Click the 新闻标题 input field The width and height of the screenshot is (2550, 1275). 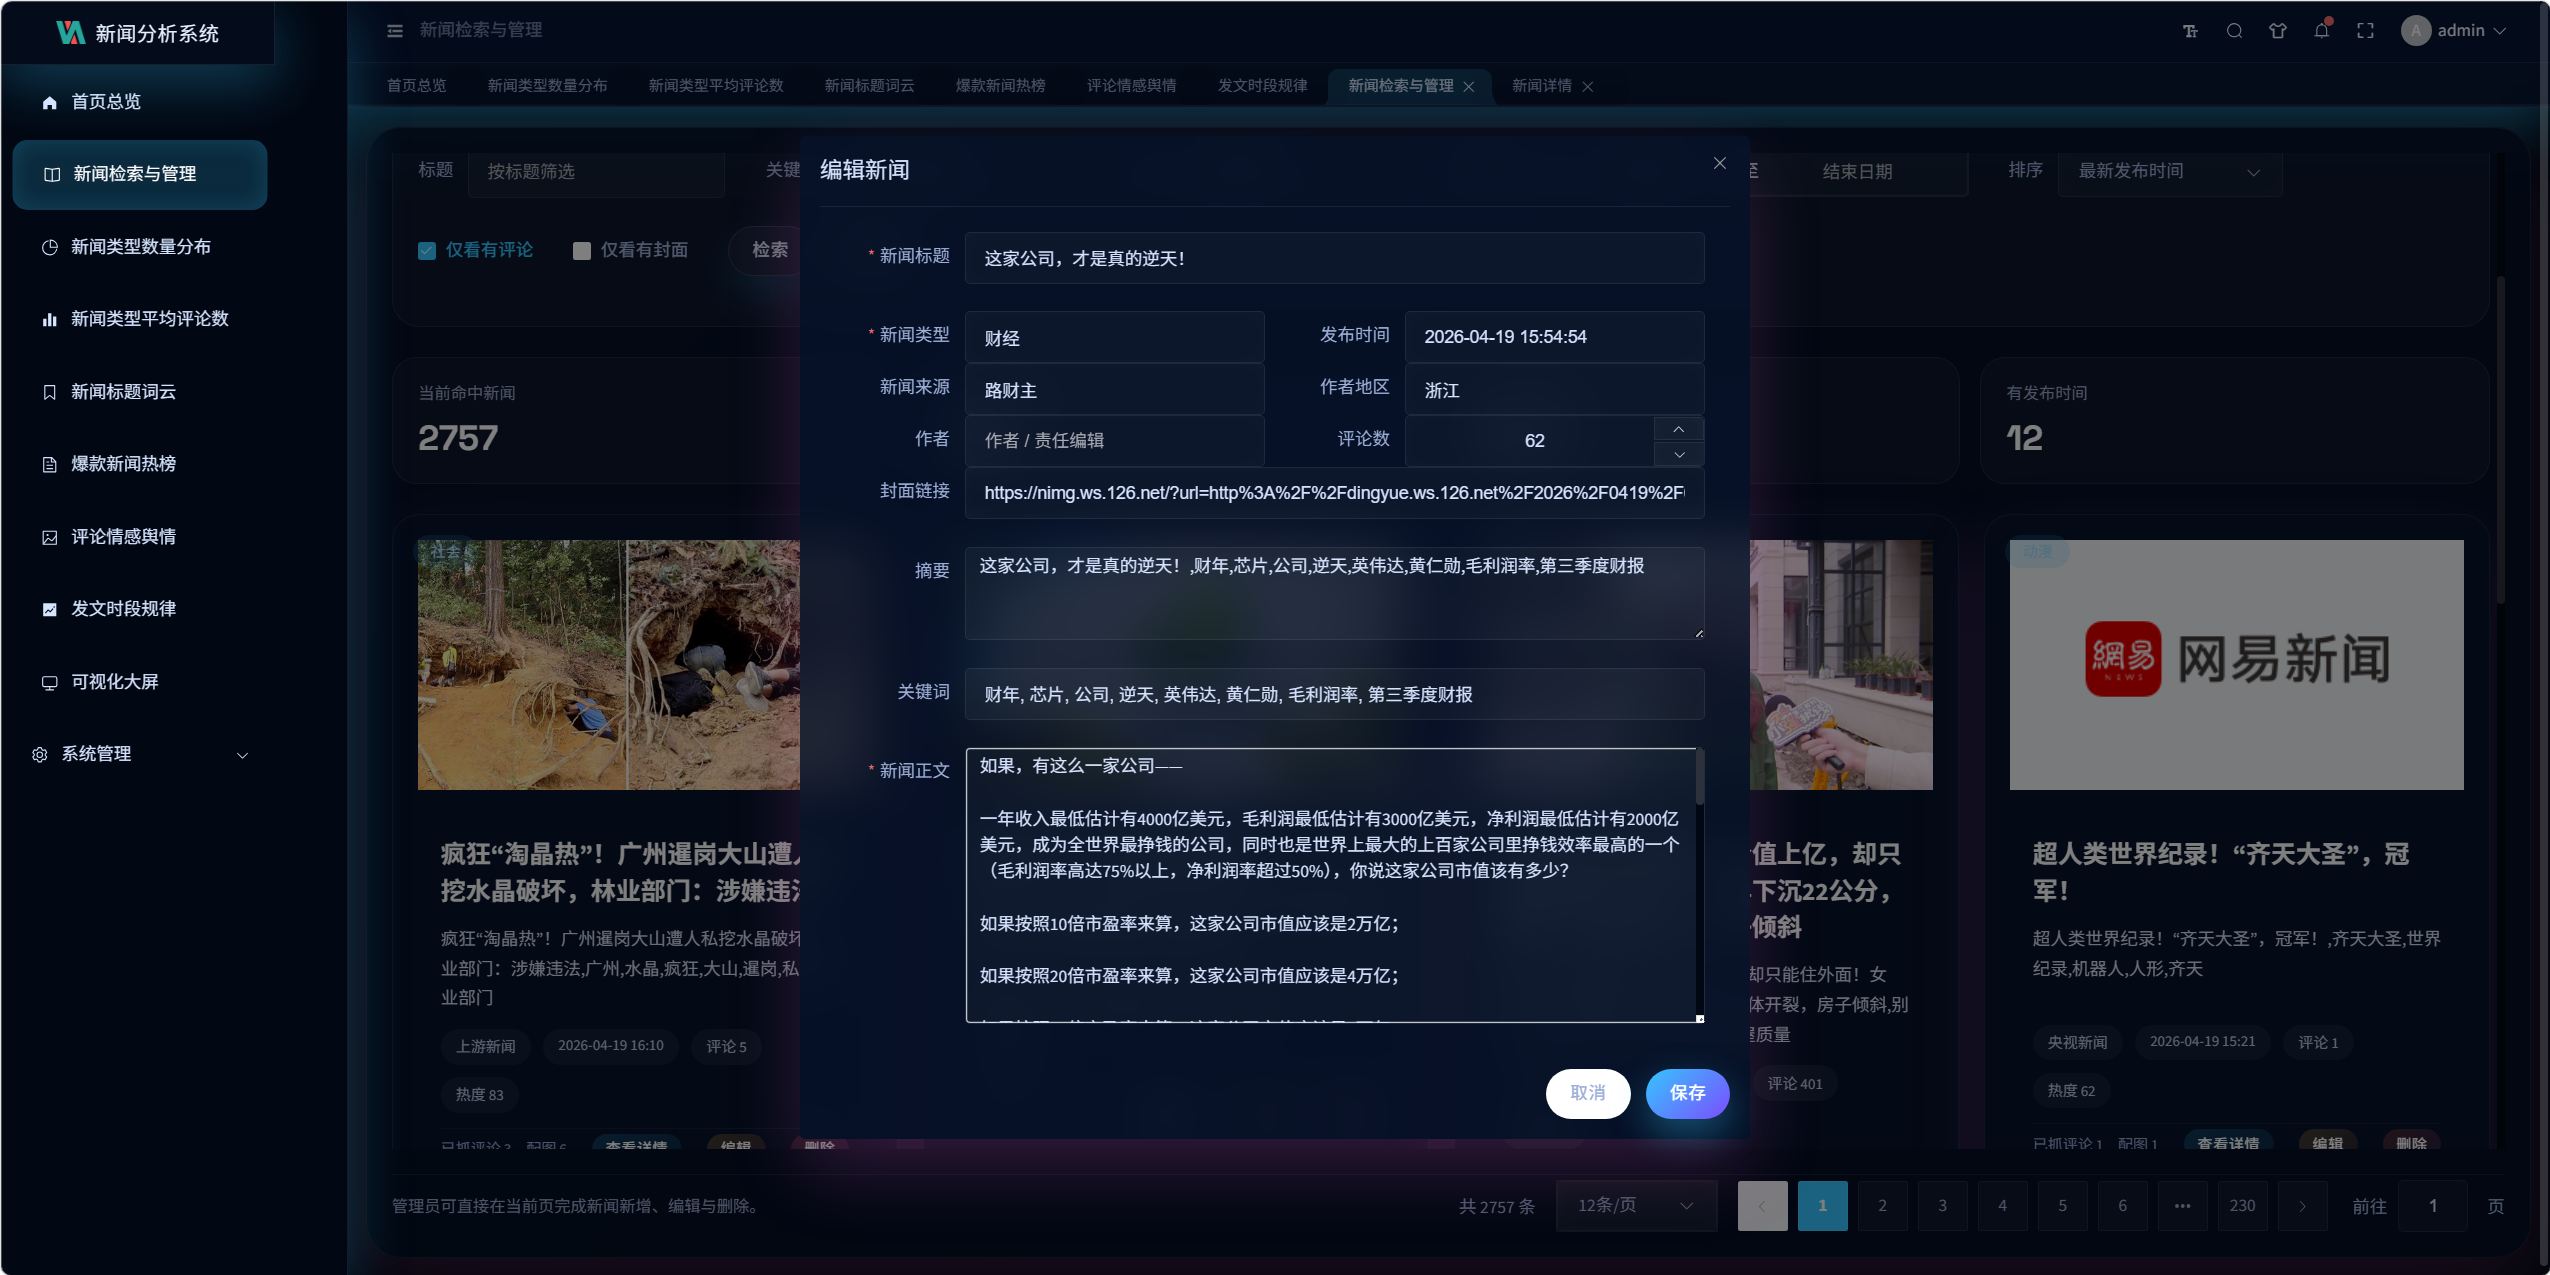pyautogui.click(x=1334, y=259)
